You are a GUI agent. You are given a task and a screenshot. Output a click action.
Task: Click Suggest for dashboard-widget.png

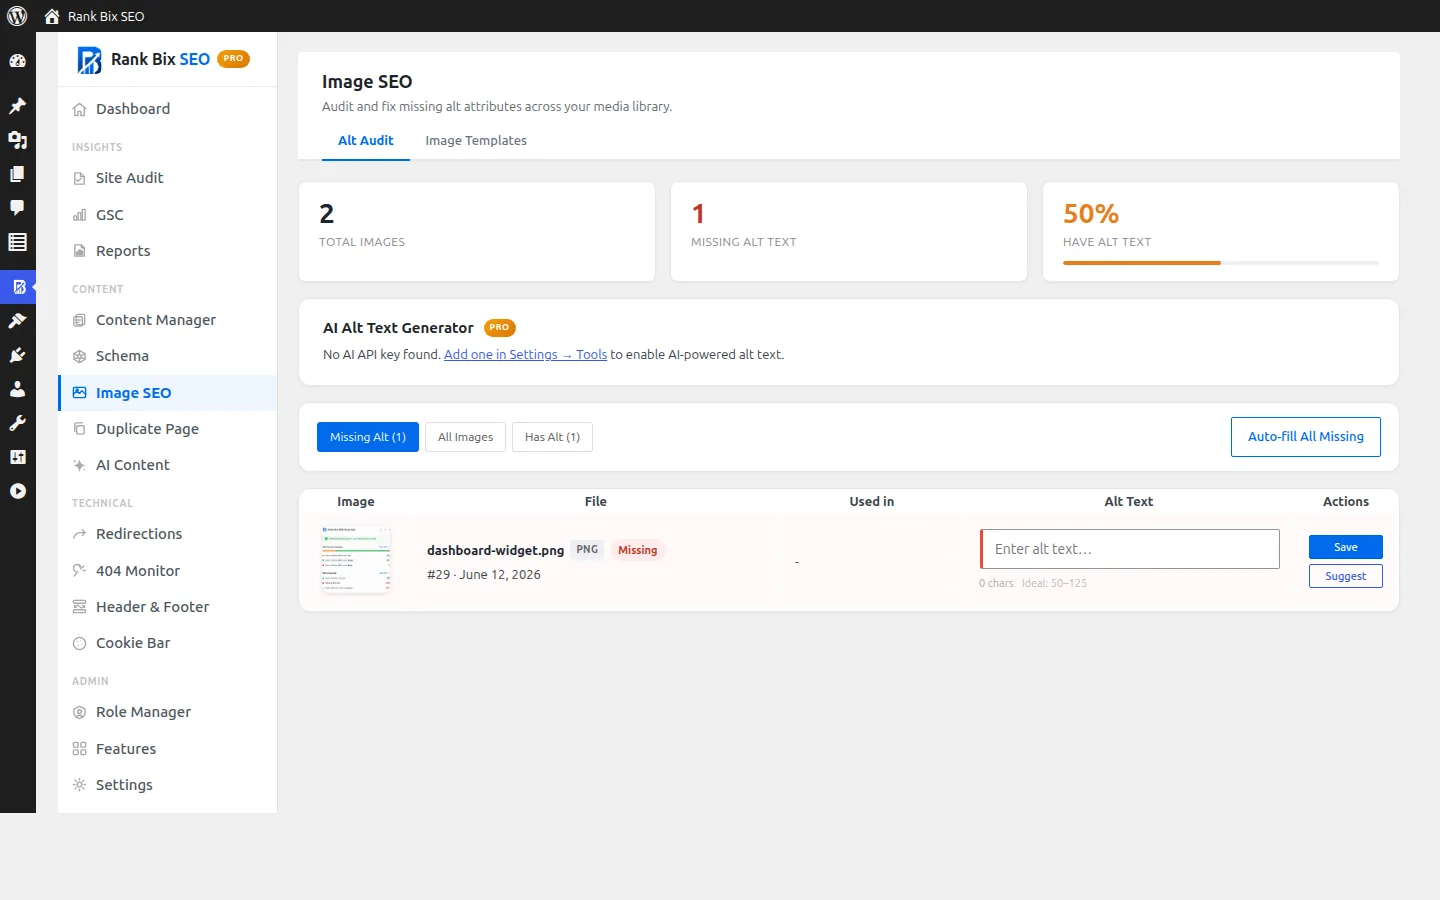(x=1345, y=576)
